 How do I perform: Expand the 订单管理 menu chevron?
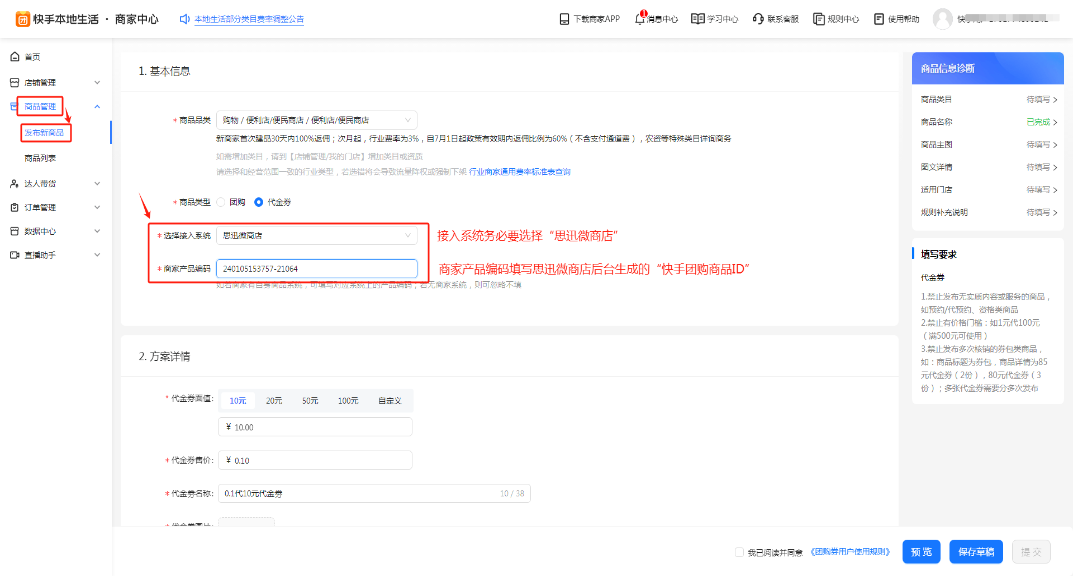(97, 207)
